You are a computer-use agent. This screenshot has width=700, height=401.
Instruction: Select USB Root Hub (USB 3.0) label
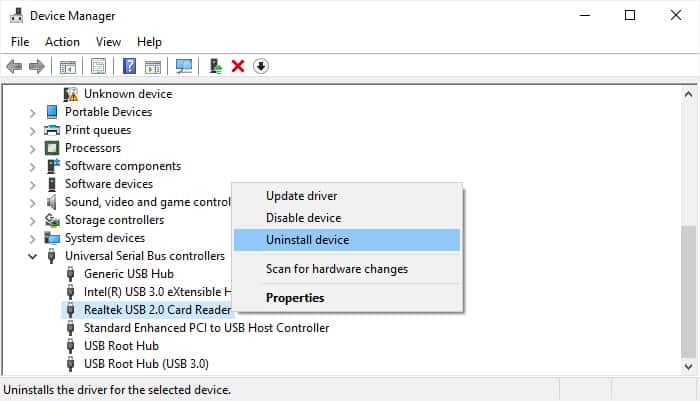[146, 363]
